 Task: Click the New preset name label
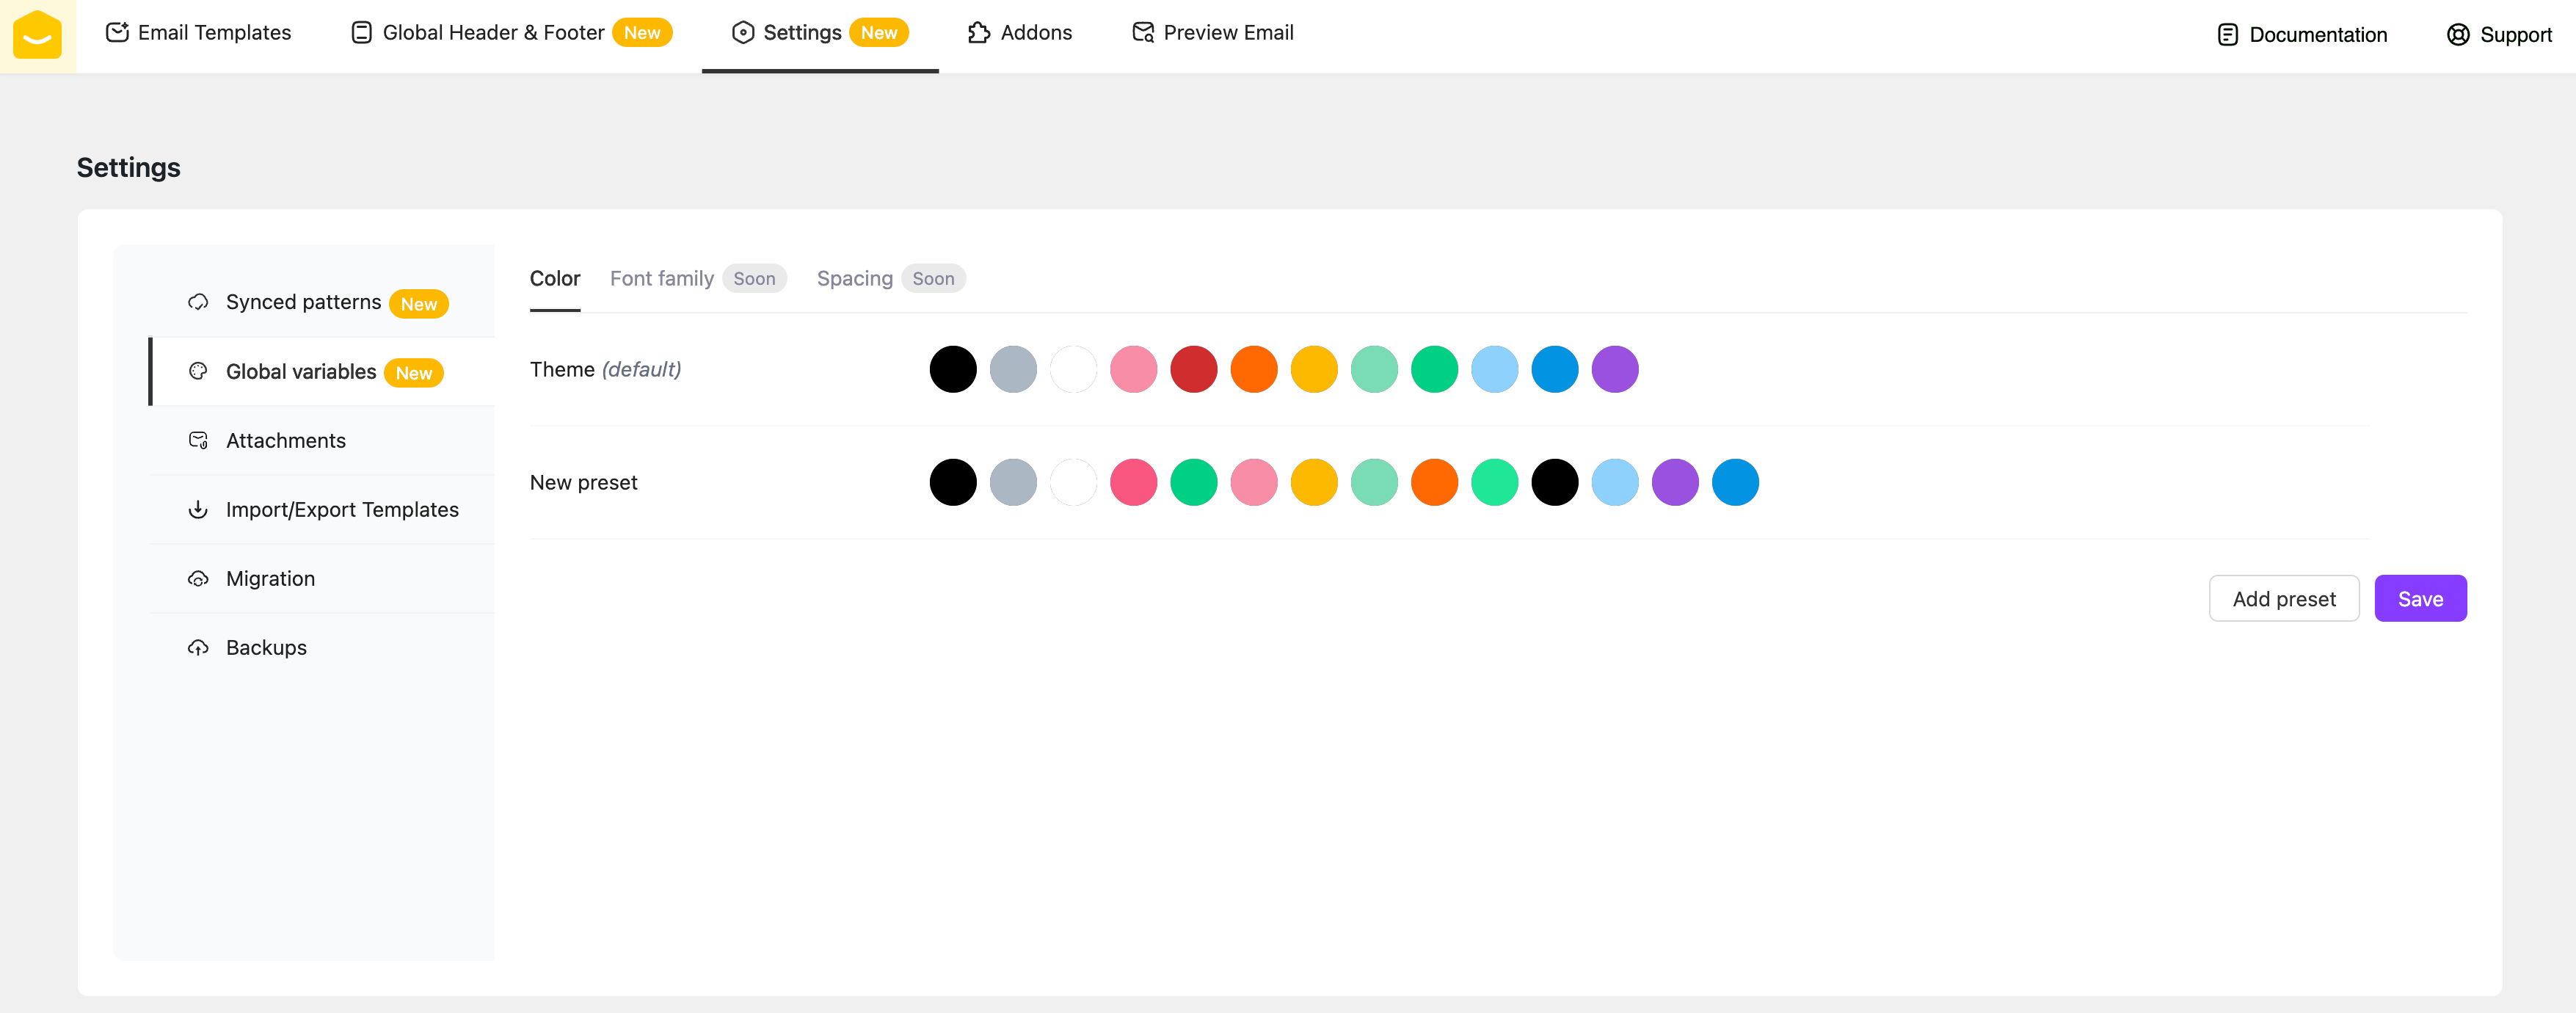[x=583, y=483]
